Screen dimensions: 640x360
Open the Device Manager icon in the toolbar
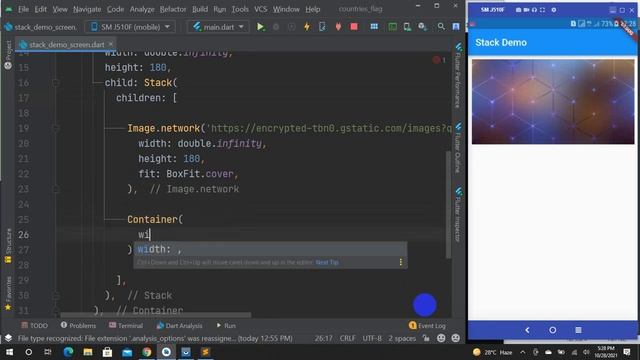[x=407, y=27]
